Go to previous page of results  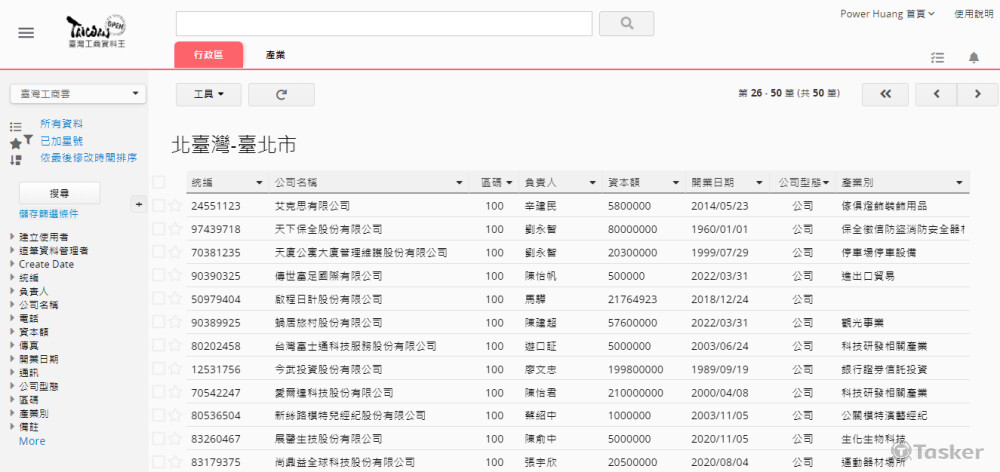tap(936, 94)
